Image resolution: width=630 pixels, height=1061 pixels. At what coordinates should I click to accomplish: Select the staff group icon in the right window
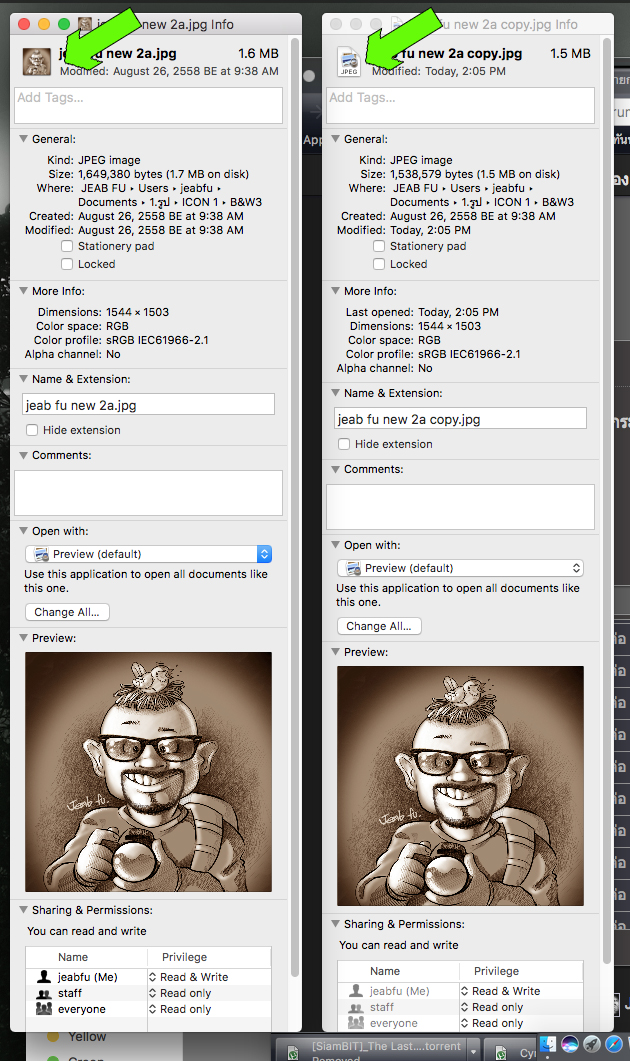click(356, 1008)
